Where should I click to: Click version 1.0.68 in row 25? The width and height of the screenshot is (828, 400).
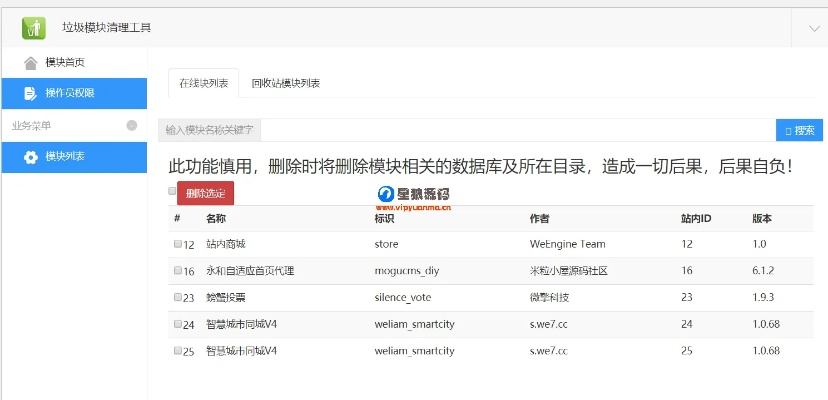tap(766, 351)
